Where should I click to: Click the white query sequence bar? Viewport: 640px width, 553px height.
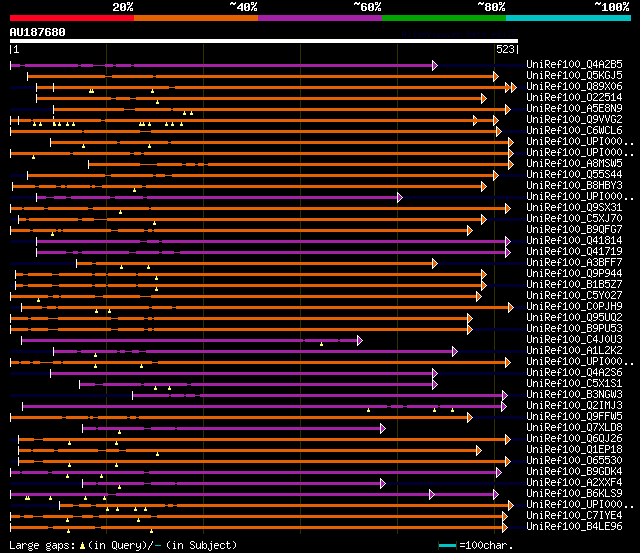[264, 41]
